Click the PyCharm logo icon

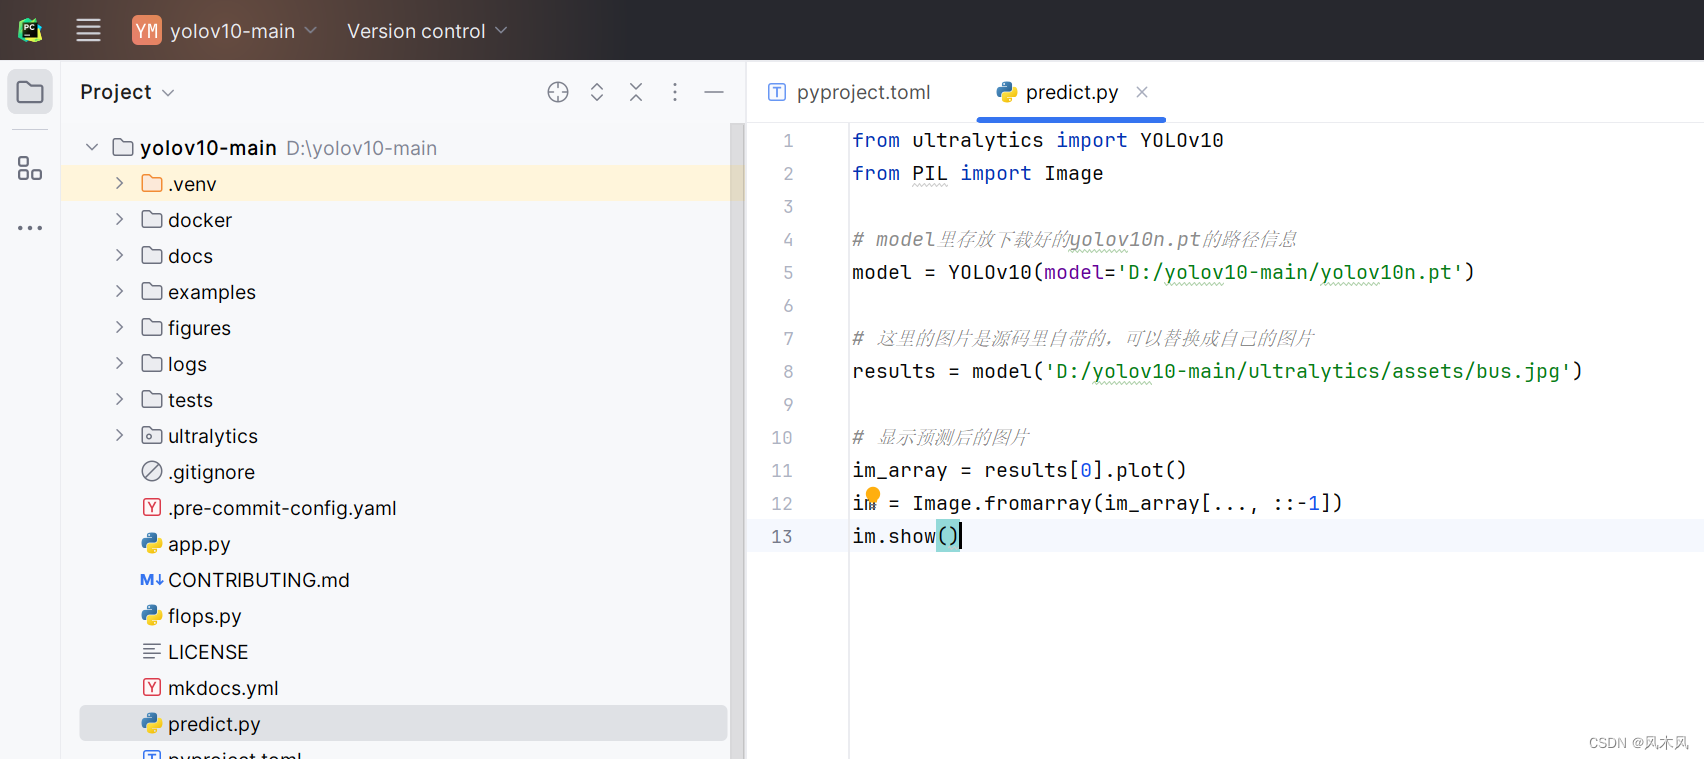[30, 30]
